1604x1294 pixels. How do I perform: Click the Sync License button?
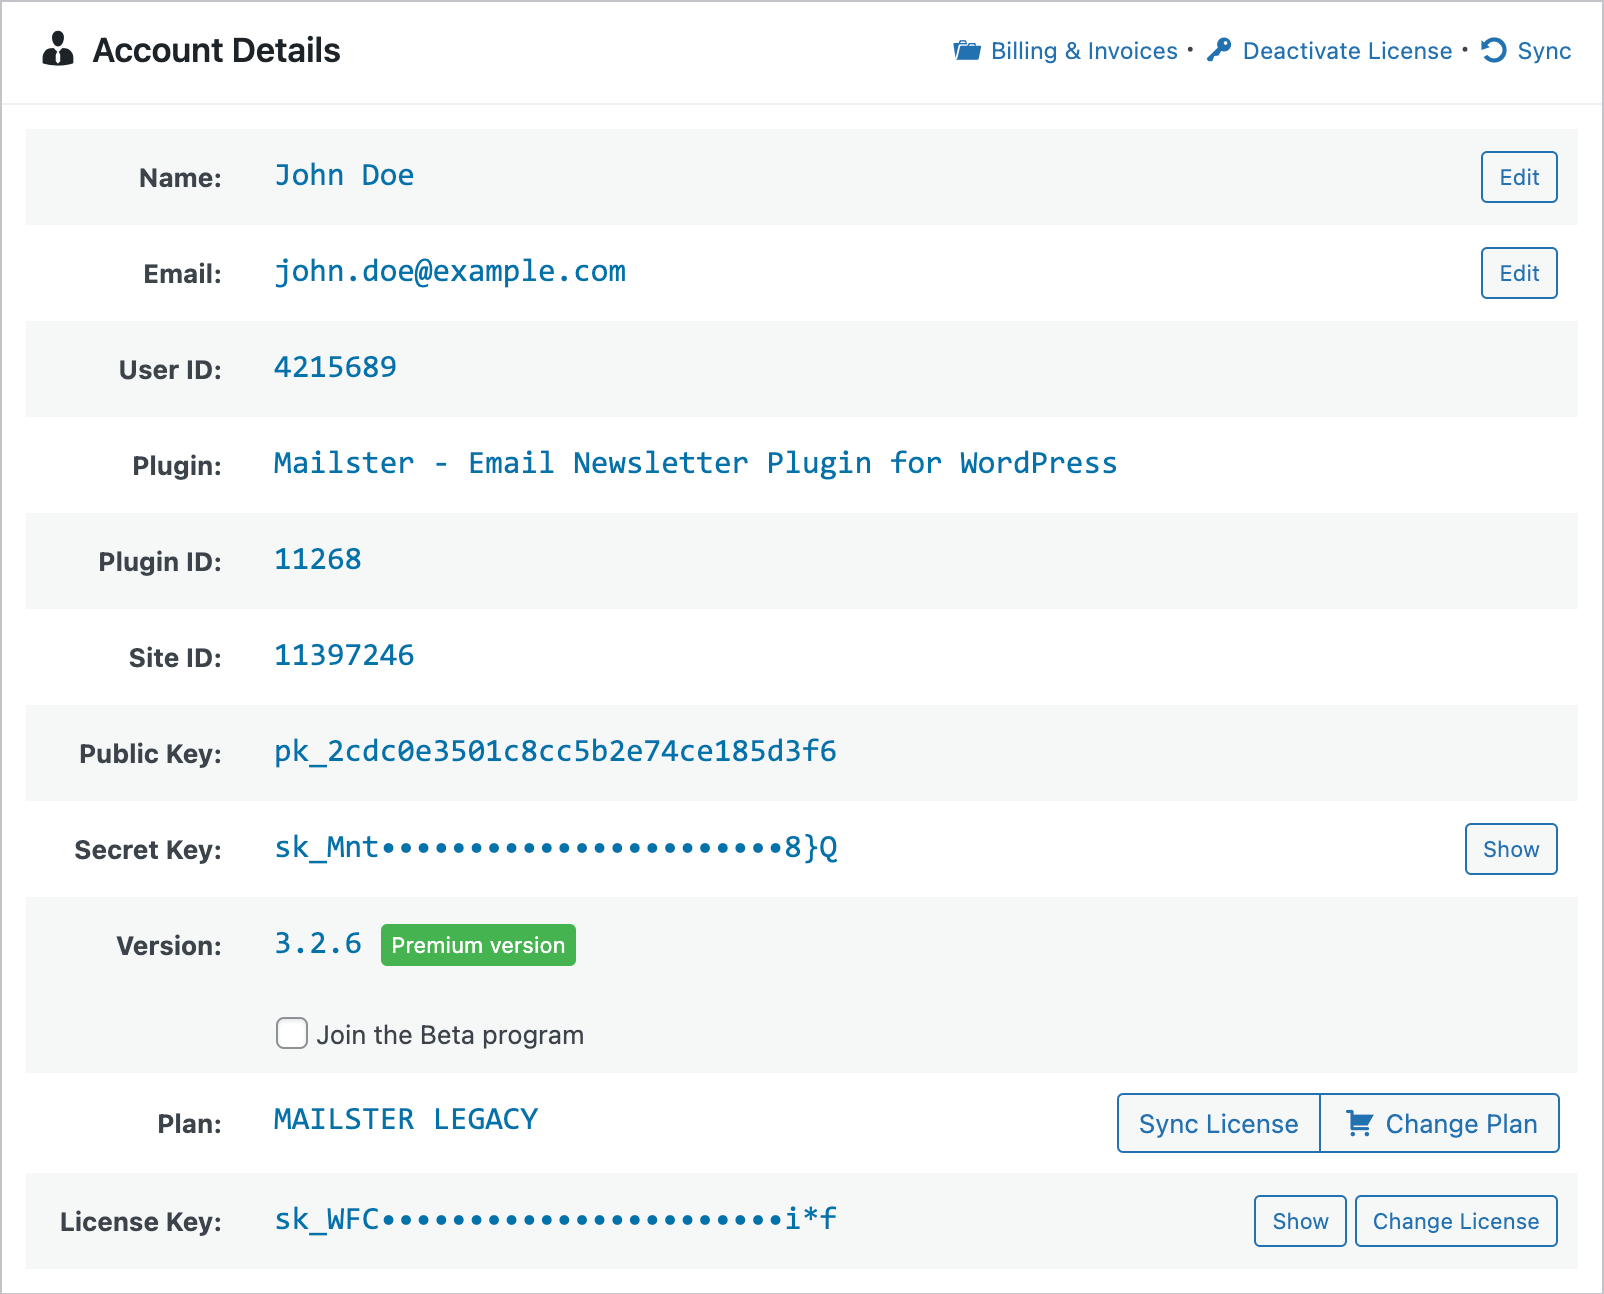point(1217,1123)
